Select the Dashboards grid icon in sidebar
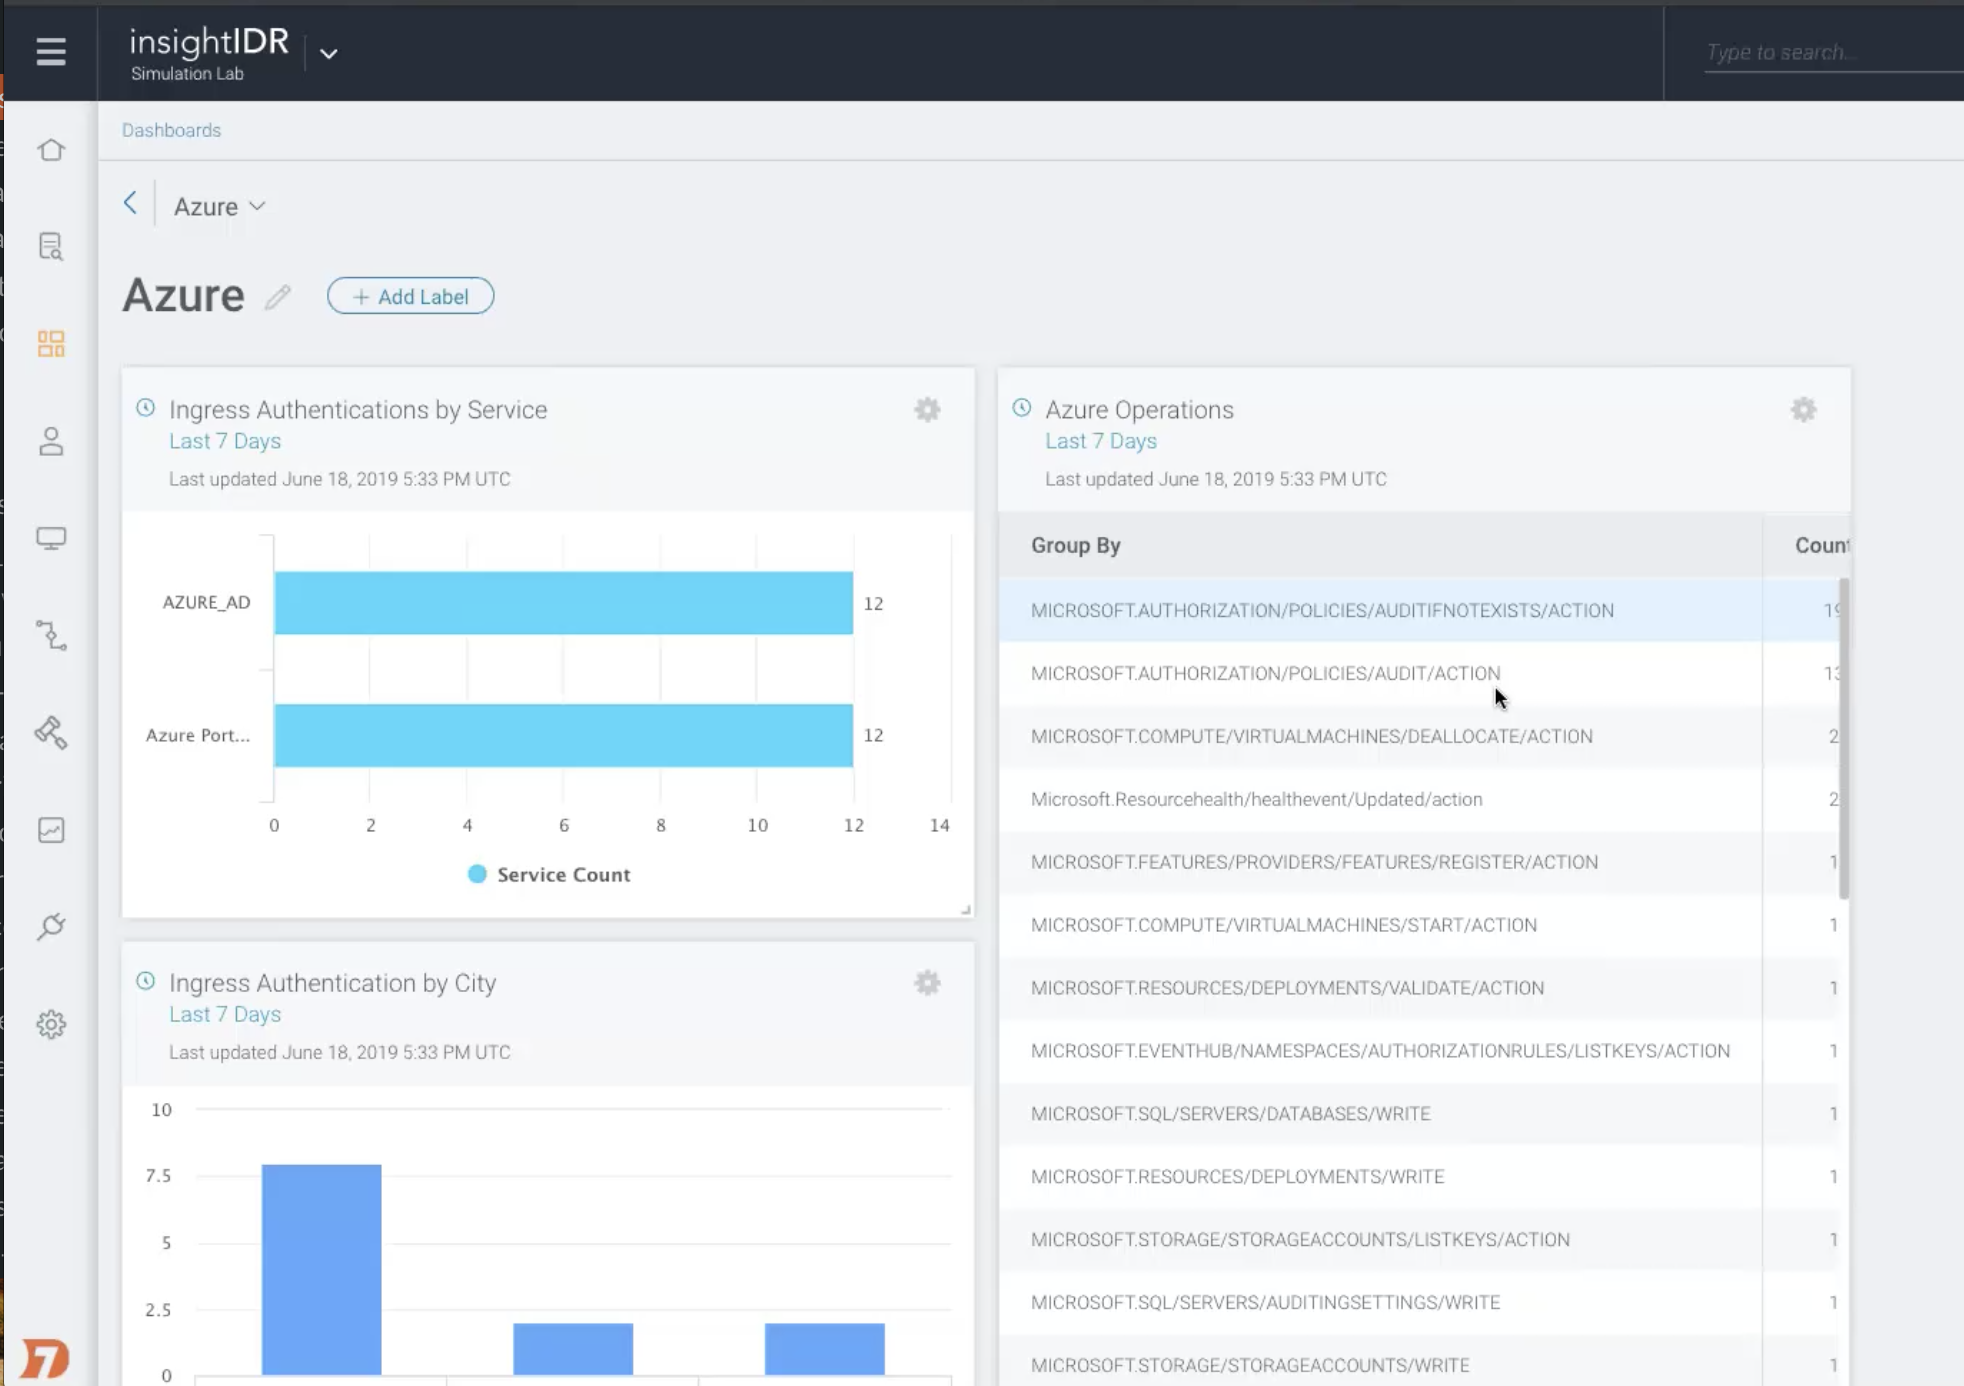This screenshot has height=1386, width=1964. click(x=51, y=344)
